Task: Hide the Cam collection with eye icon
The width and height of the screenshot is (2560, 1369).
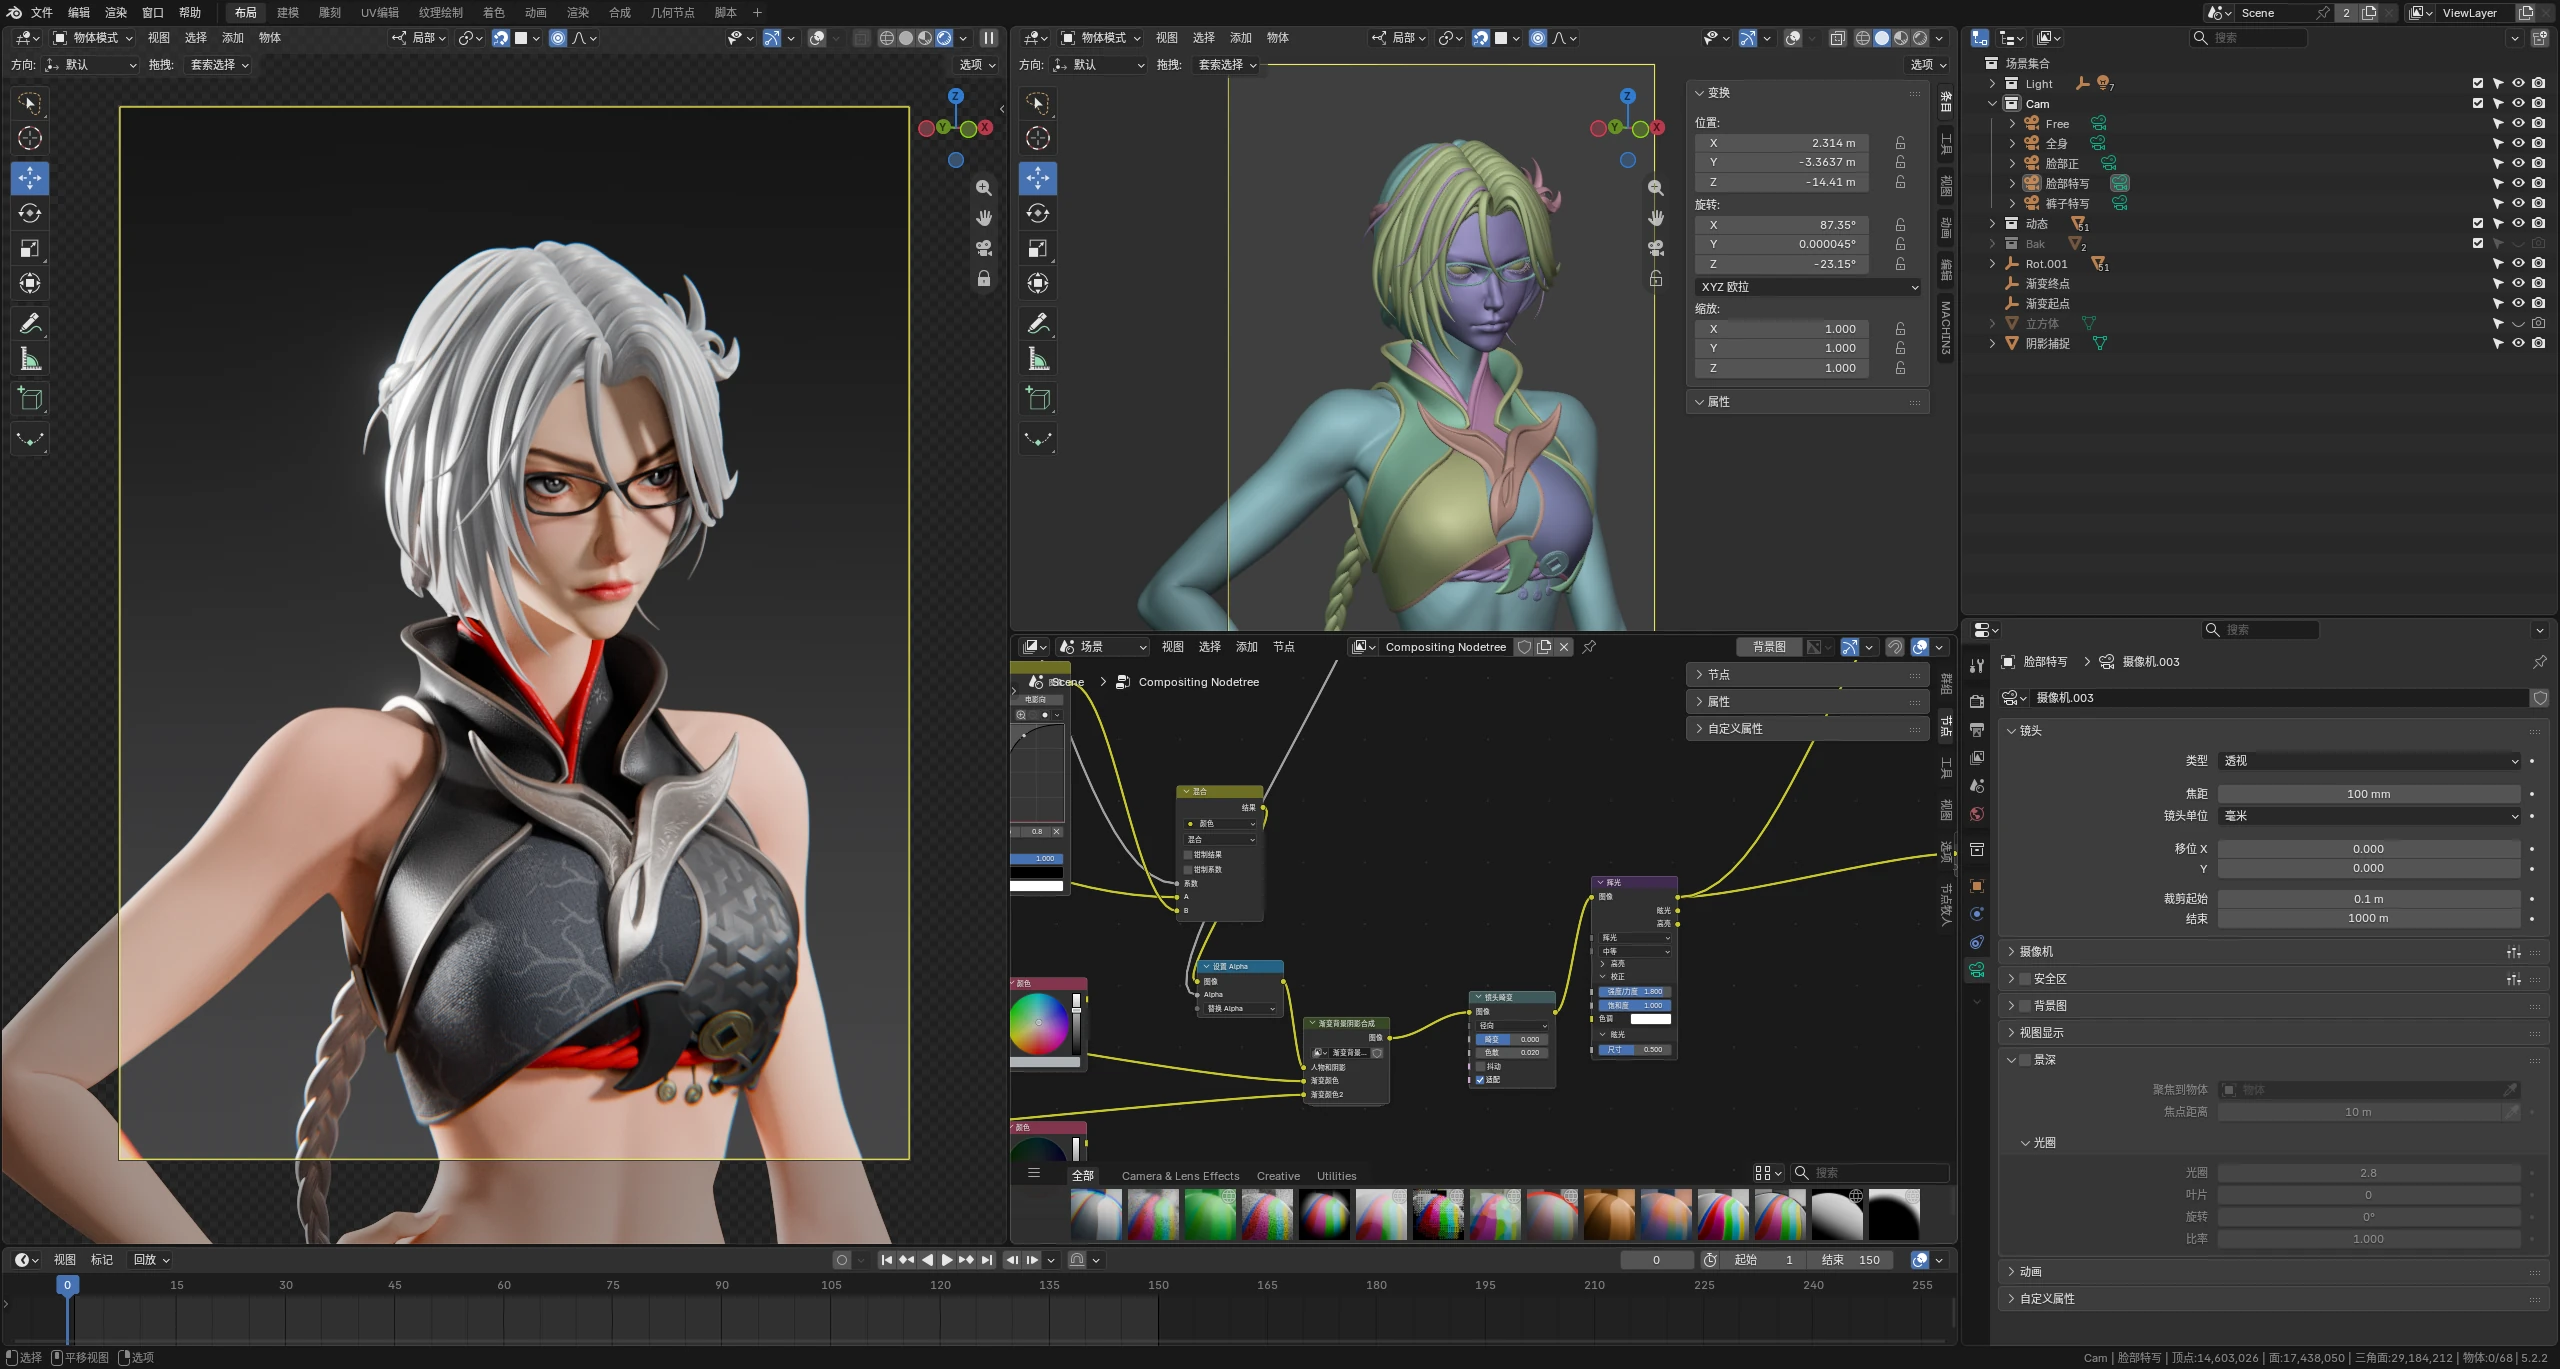Action: 2518,103
